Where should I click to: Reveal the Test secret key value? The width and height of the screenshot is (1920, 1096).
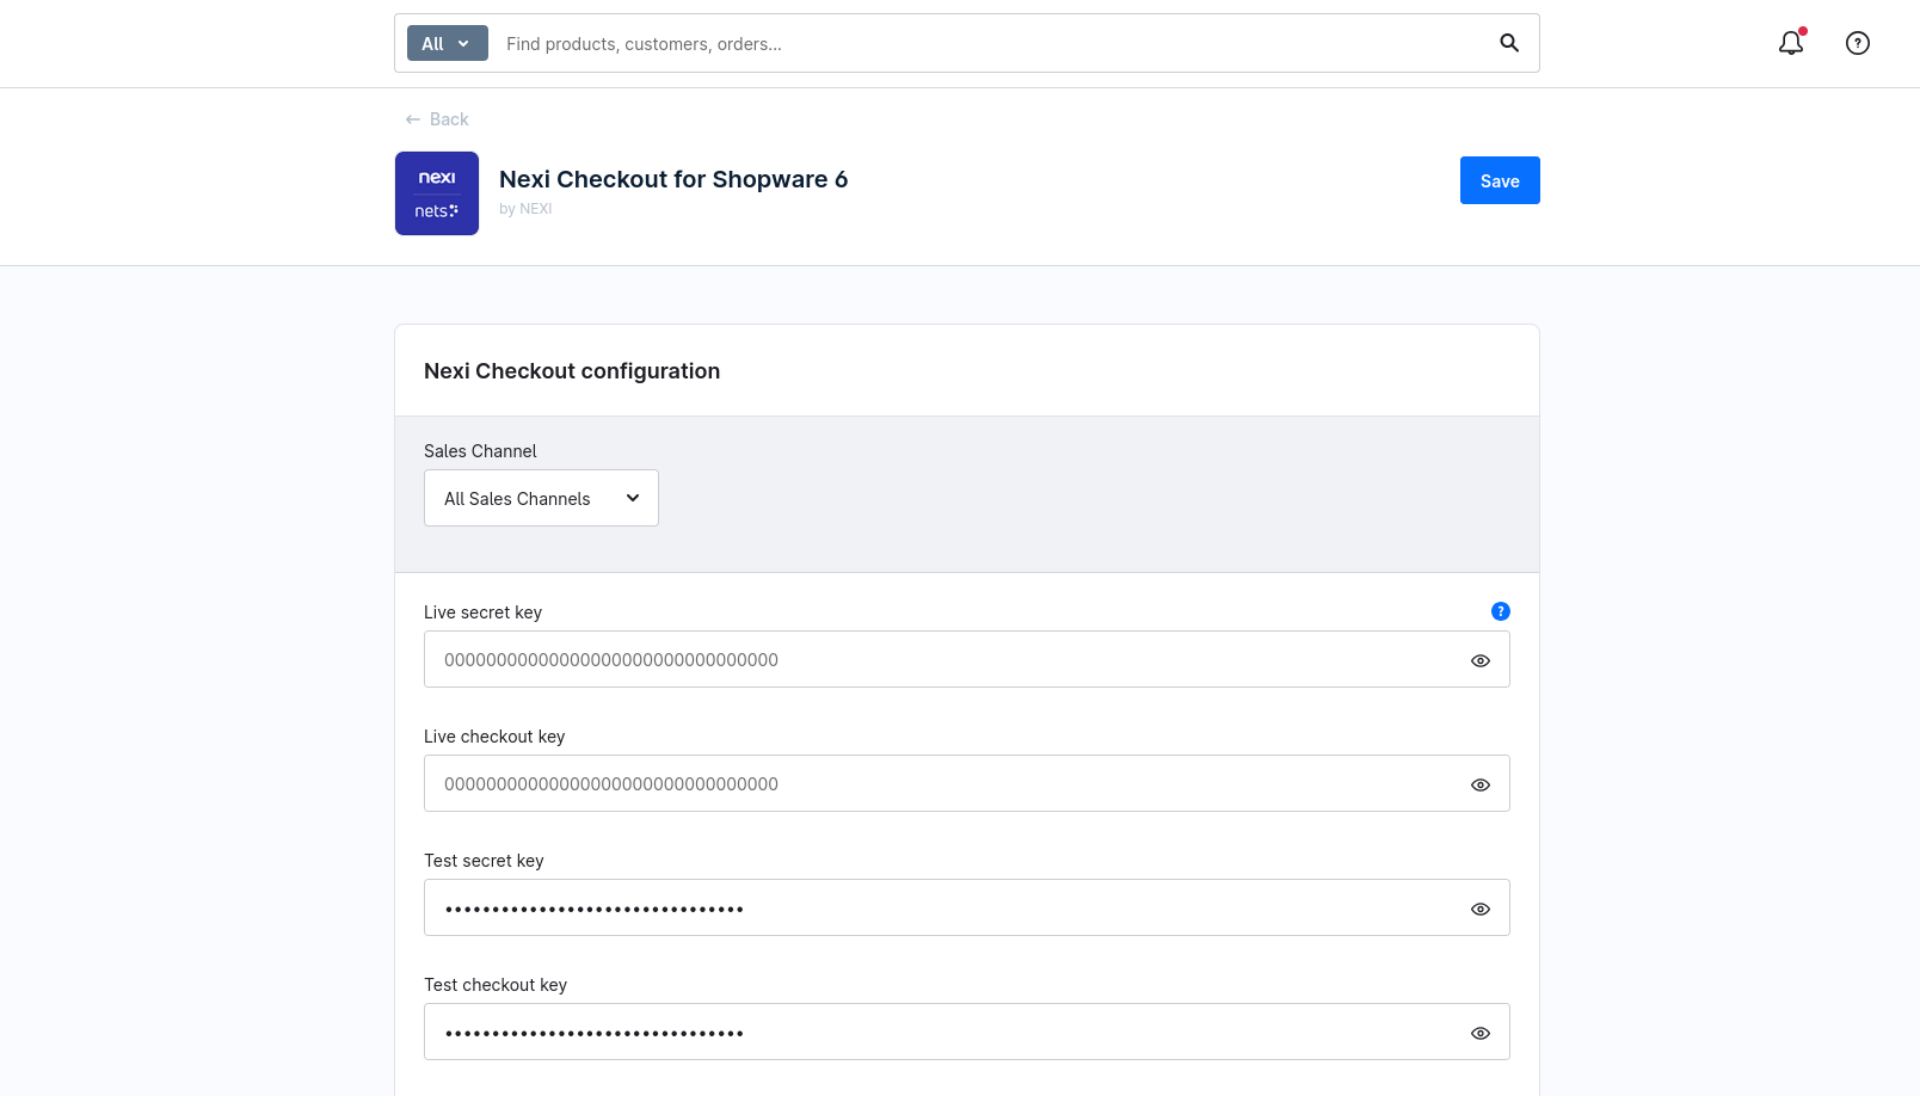1480,908
